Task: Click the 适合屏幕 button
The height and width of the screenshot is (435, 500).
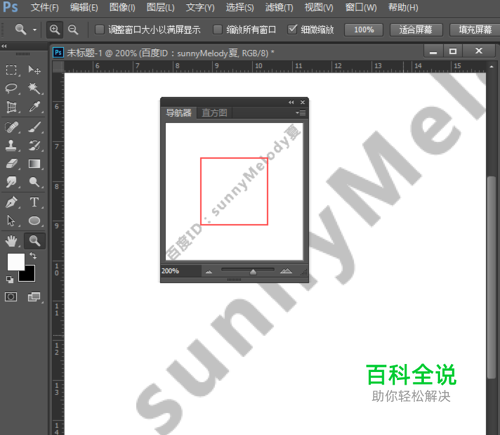Action: (x=416, y=30)
